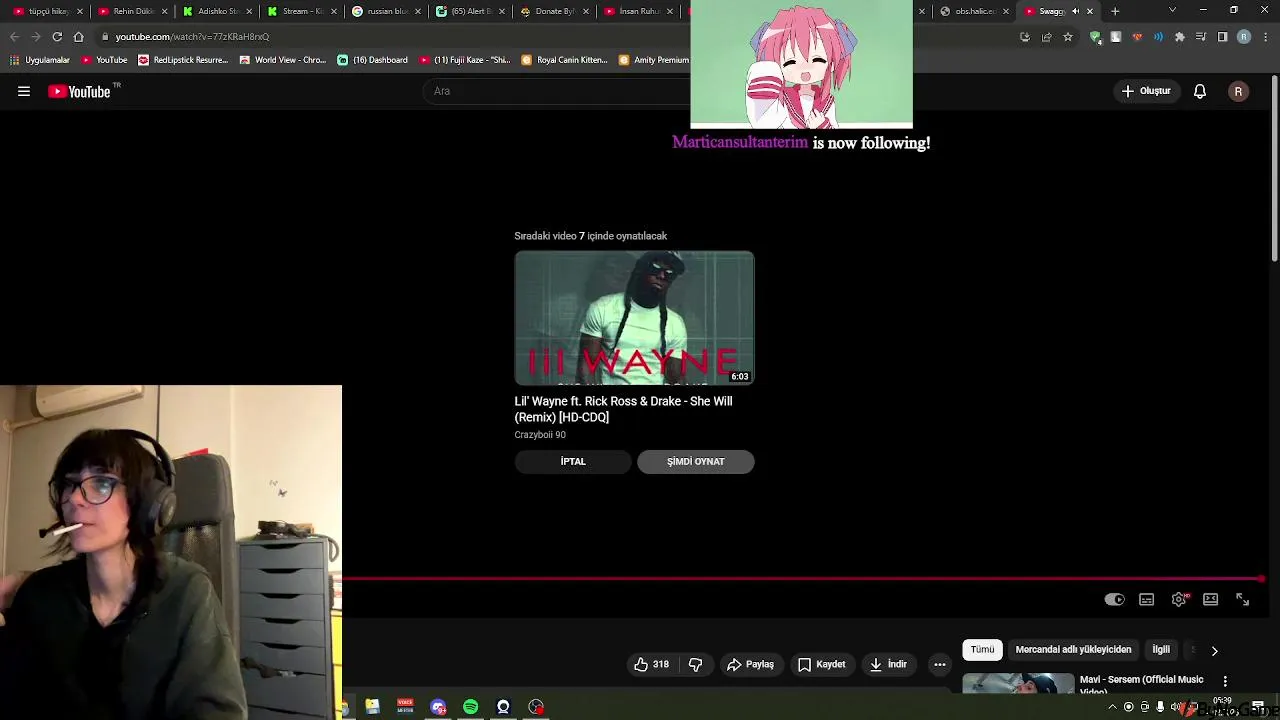
Task: Switch to the Donate ByNoGame tab
Action: pyautogui.click(x=554, y=11)
